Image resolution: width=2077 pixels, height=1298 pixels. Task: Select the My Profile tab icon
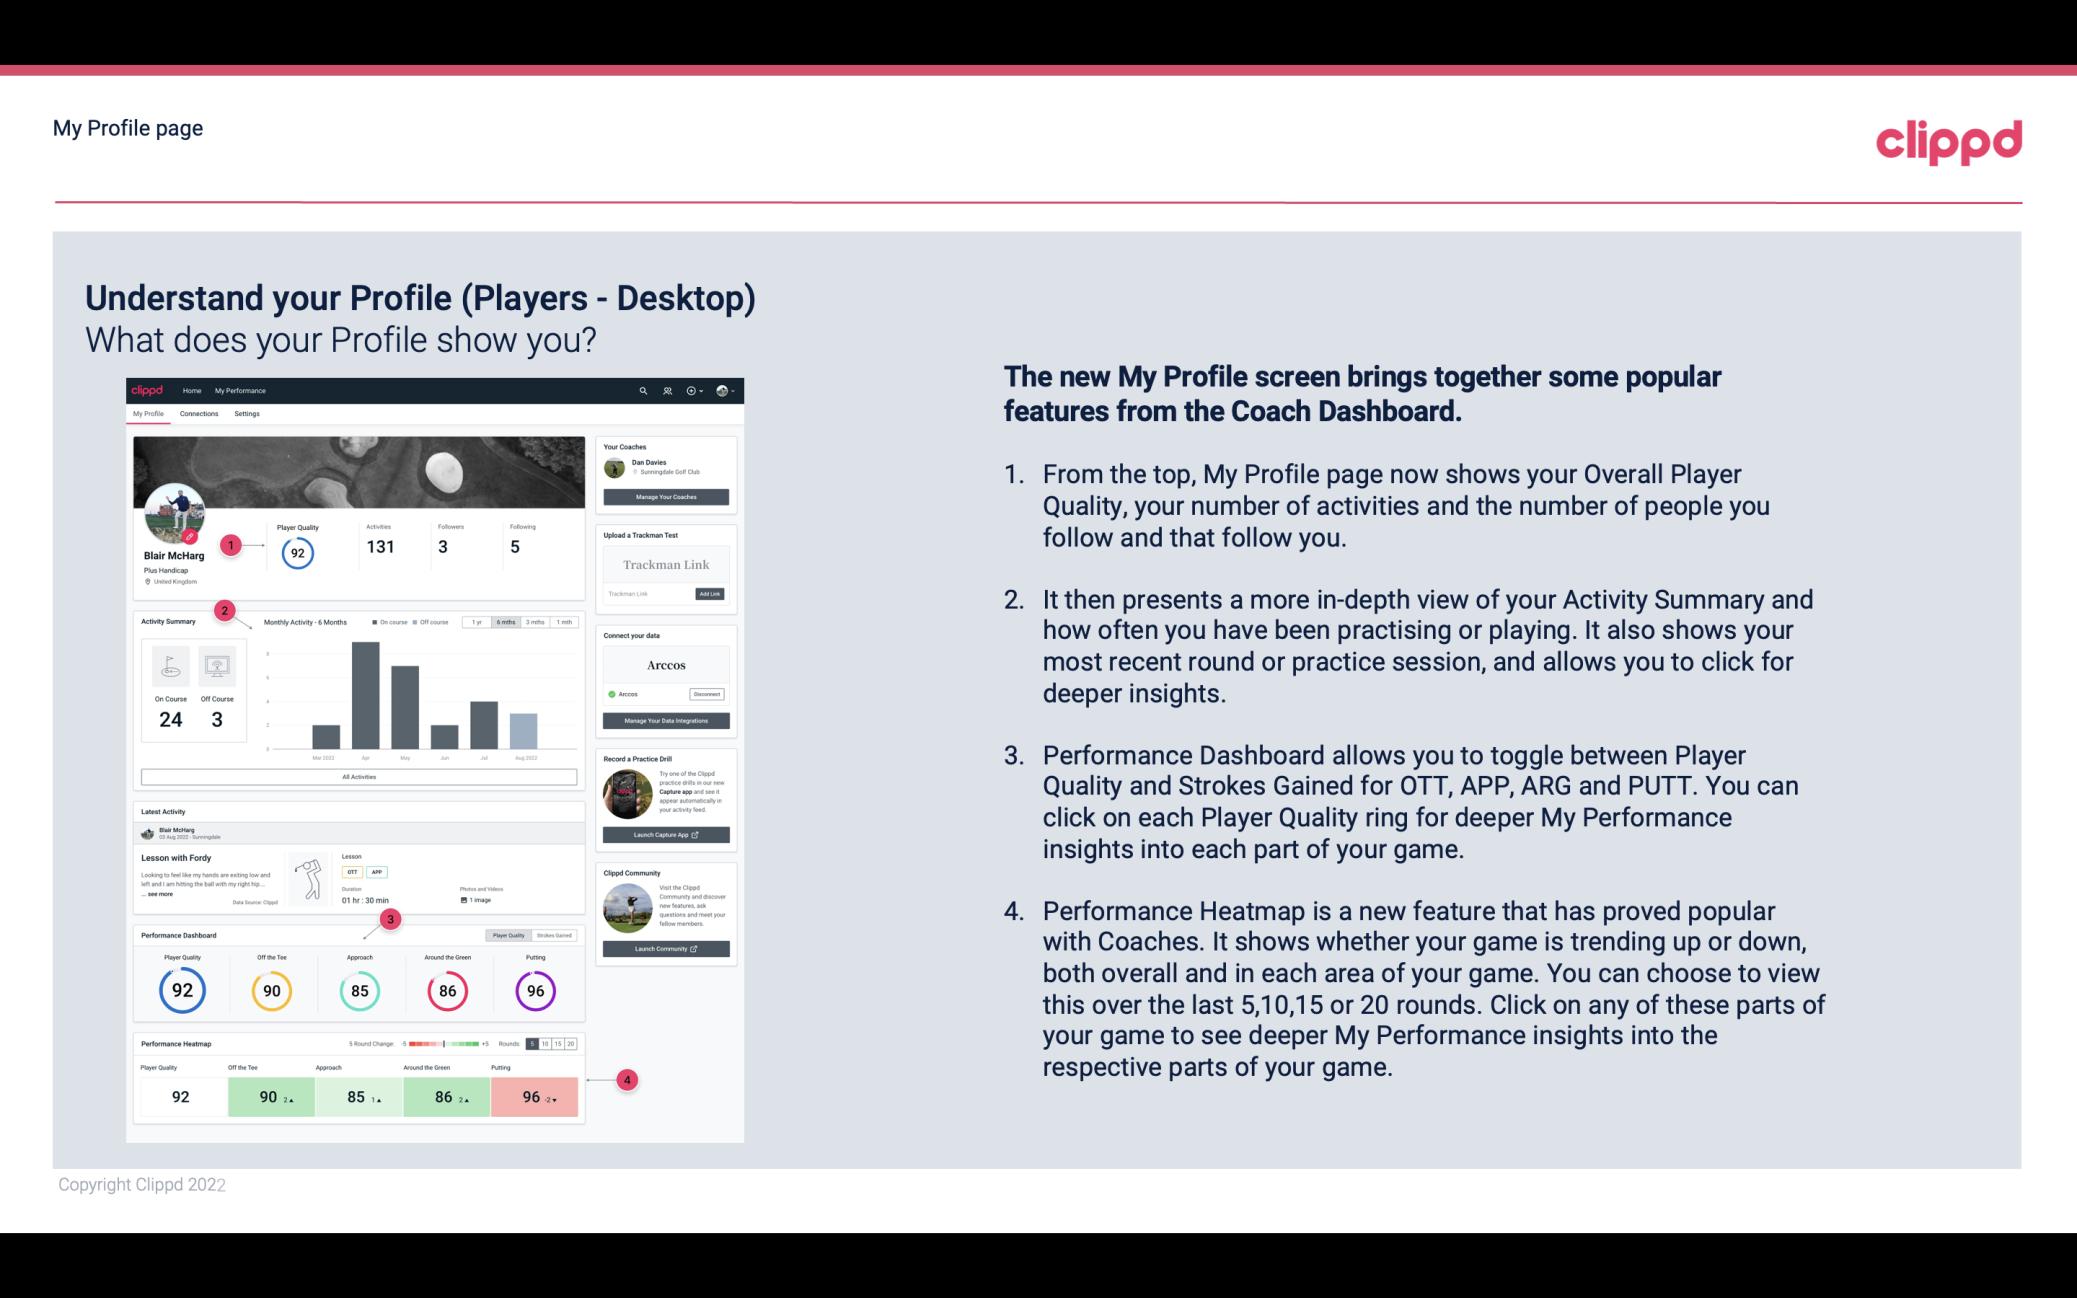[x=150, y=414]
